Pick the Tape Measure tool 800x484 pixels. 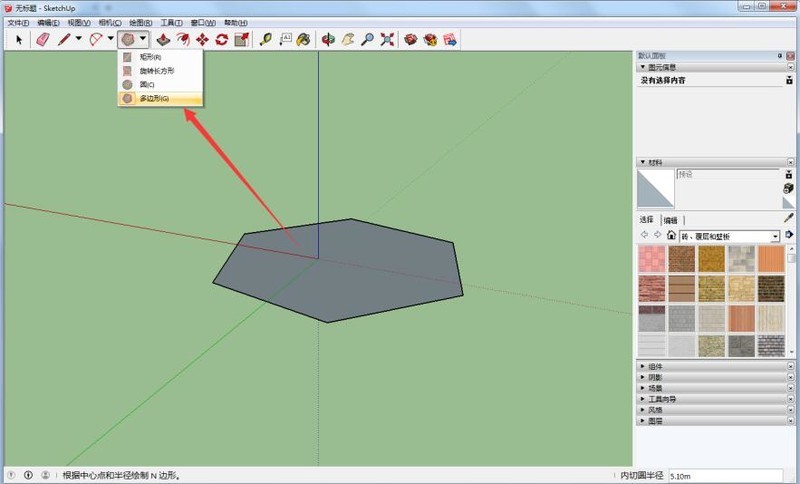(x=266, y=40)
